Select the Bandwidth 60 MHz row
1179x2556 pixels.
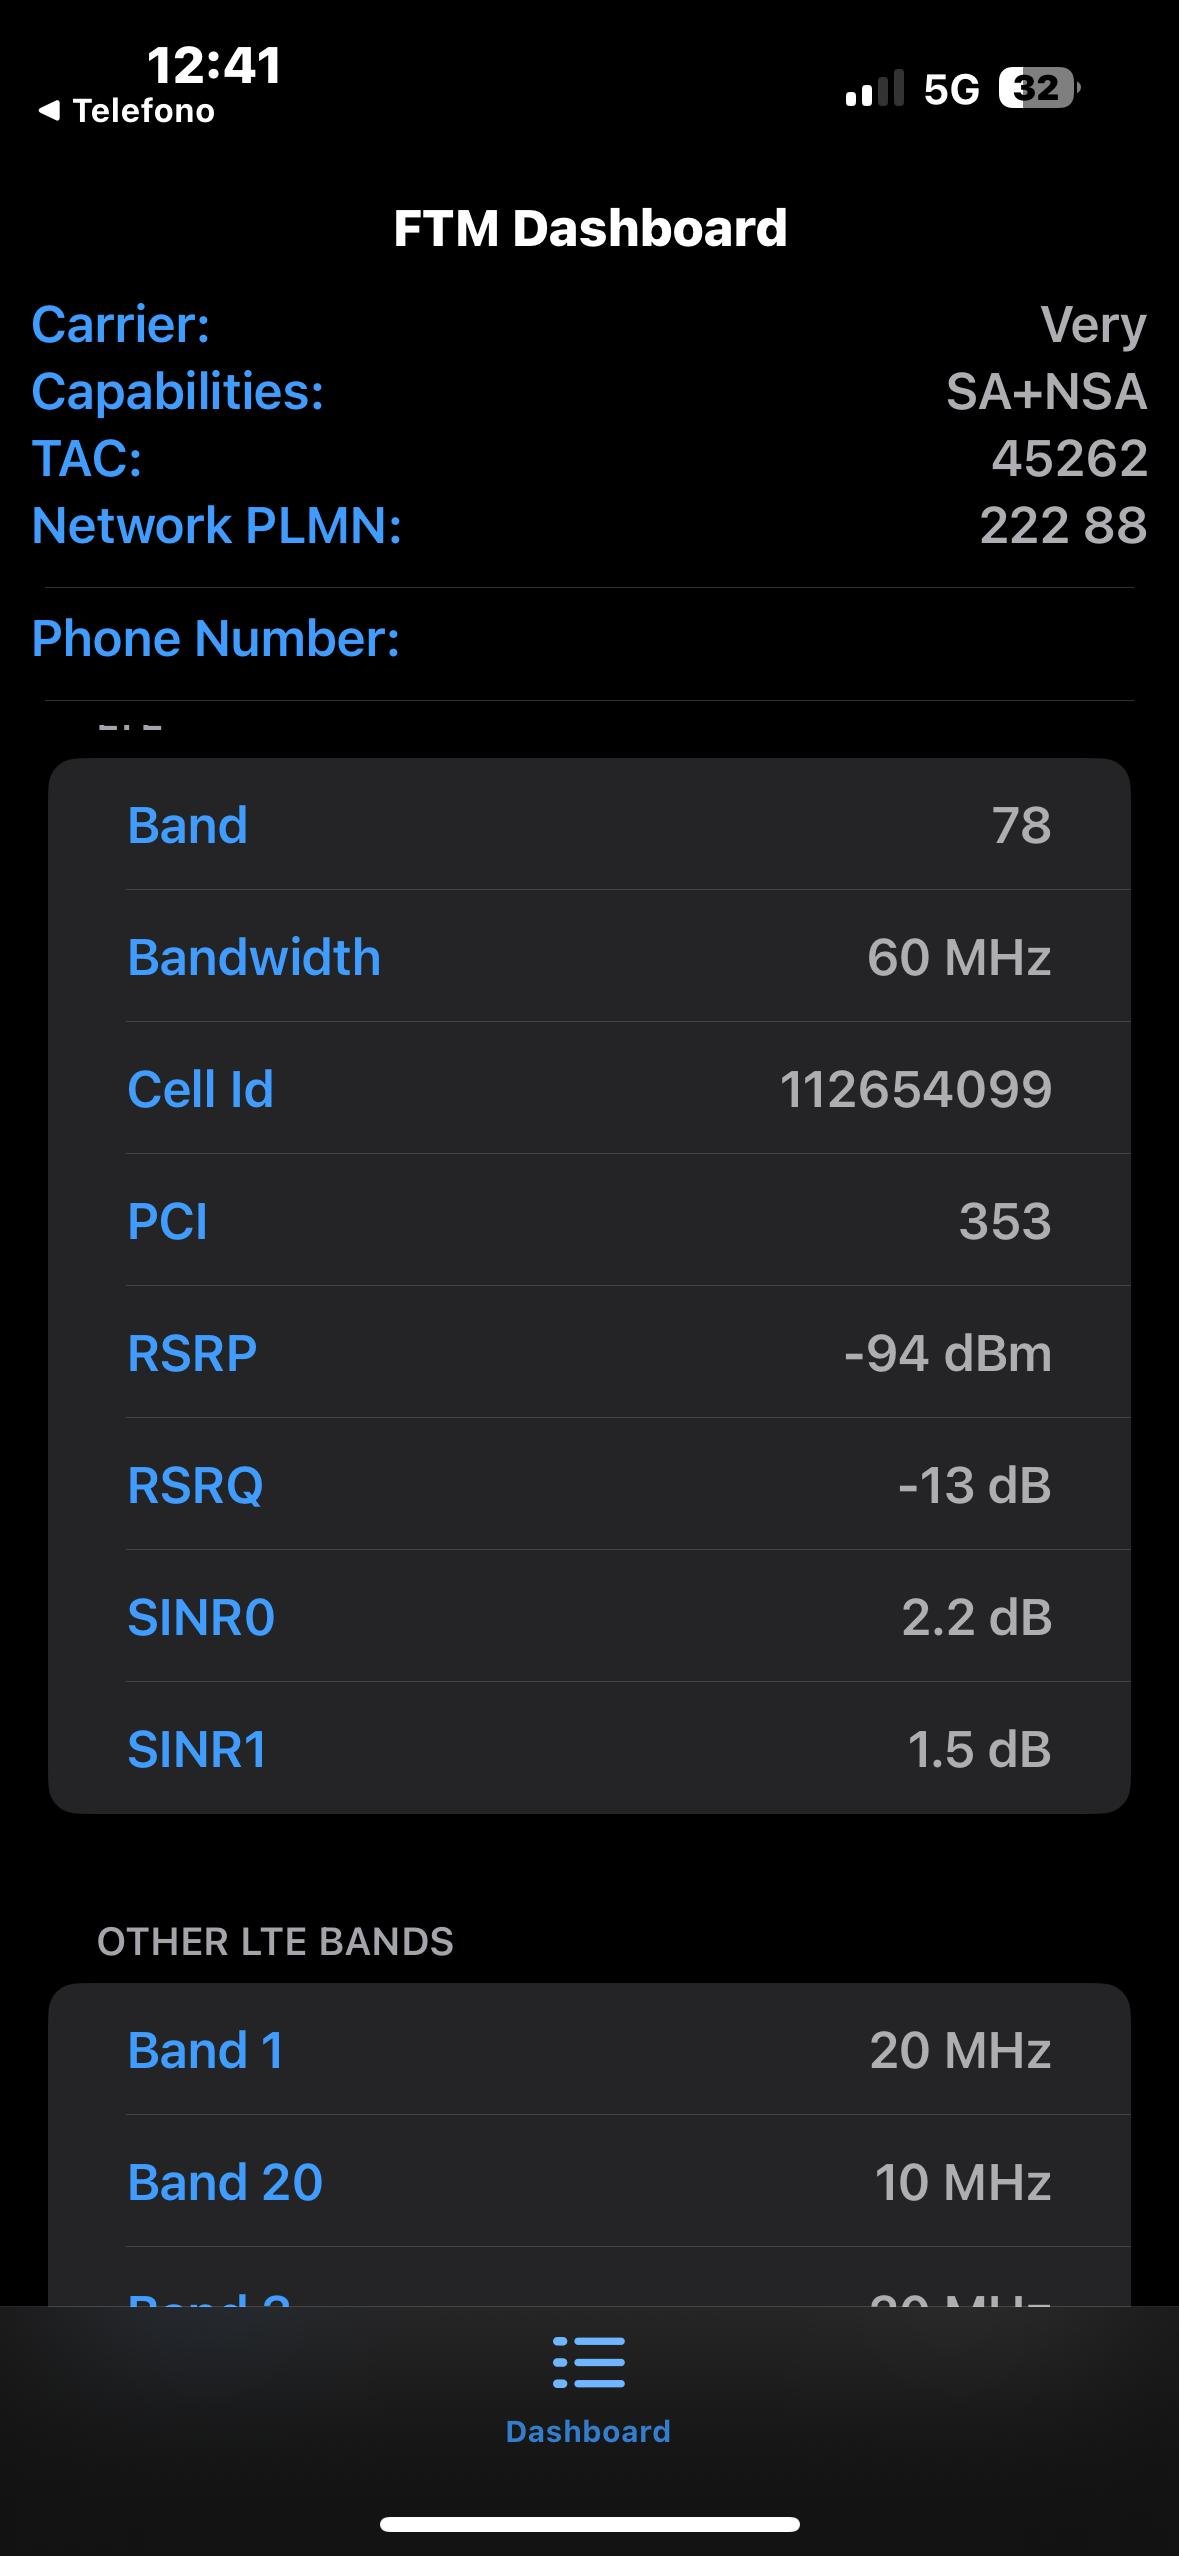[x=589, y=958]
